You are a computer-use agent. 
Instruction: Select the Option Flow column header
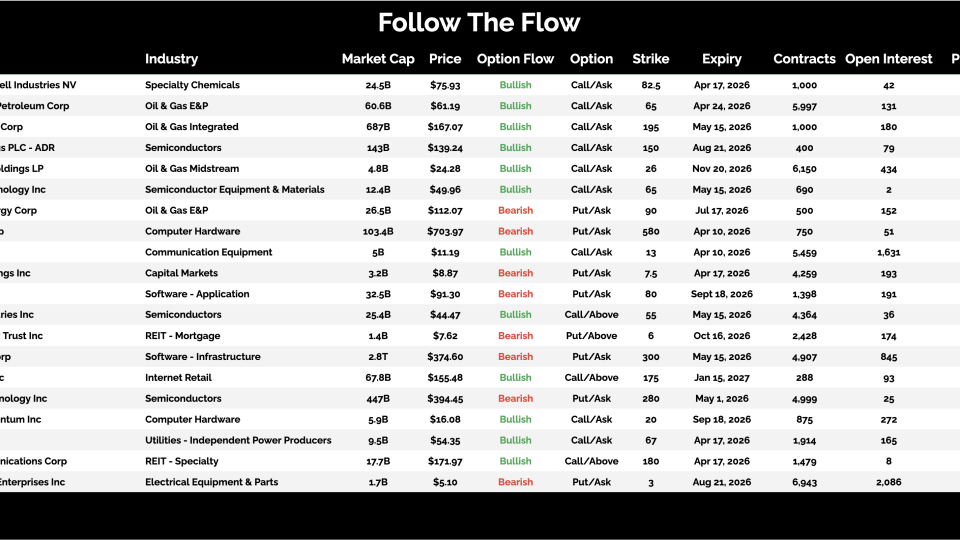515,59
